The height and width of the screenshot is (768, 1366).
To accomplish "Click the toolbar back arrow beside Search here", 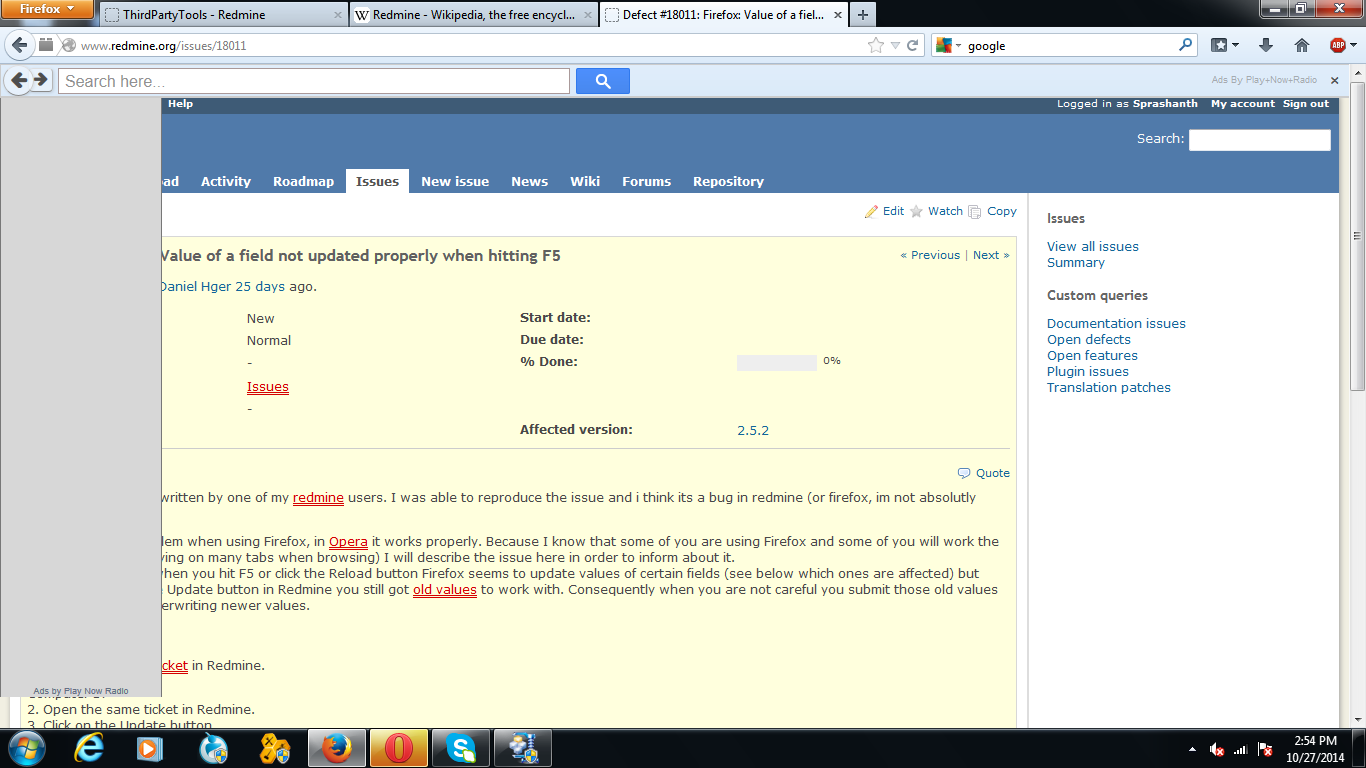I will 19,81.
